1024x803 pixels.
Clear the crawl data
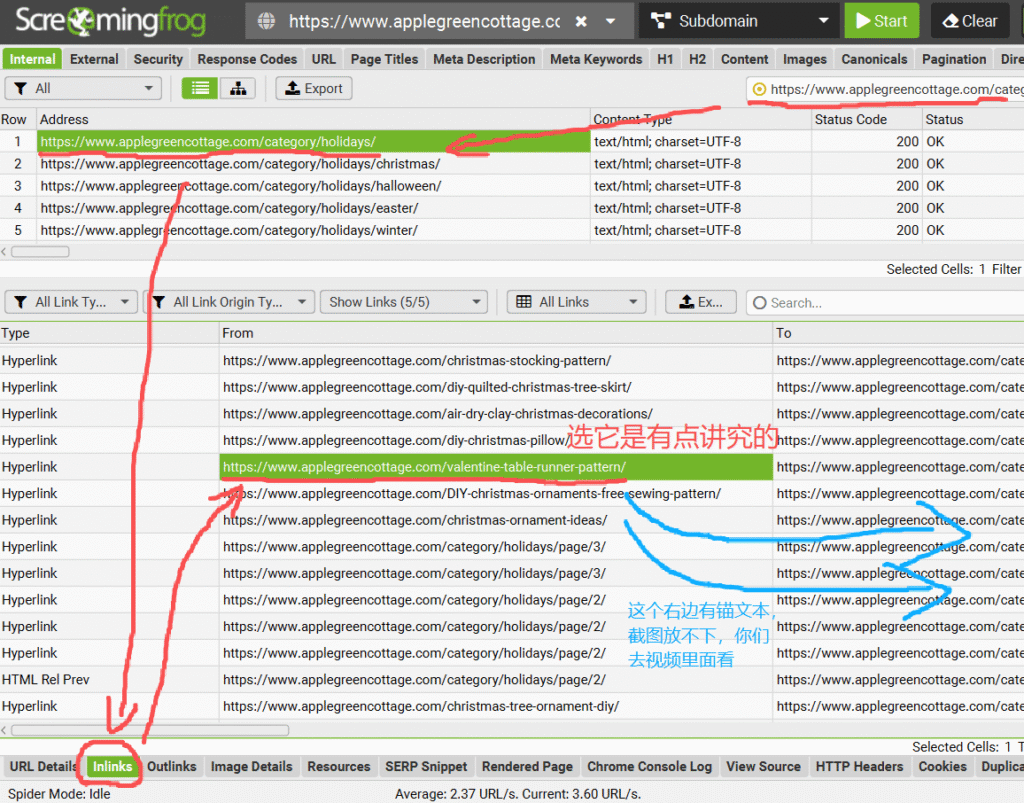tap(970, 21)
